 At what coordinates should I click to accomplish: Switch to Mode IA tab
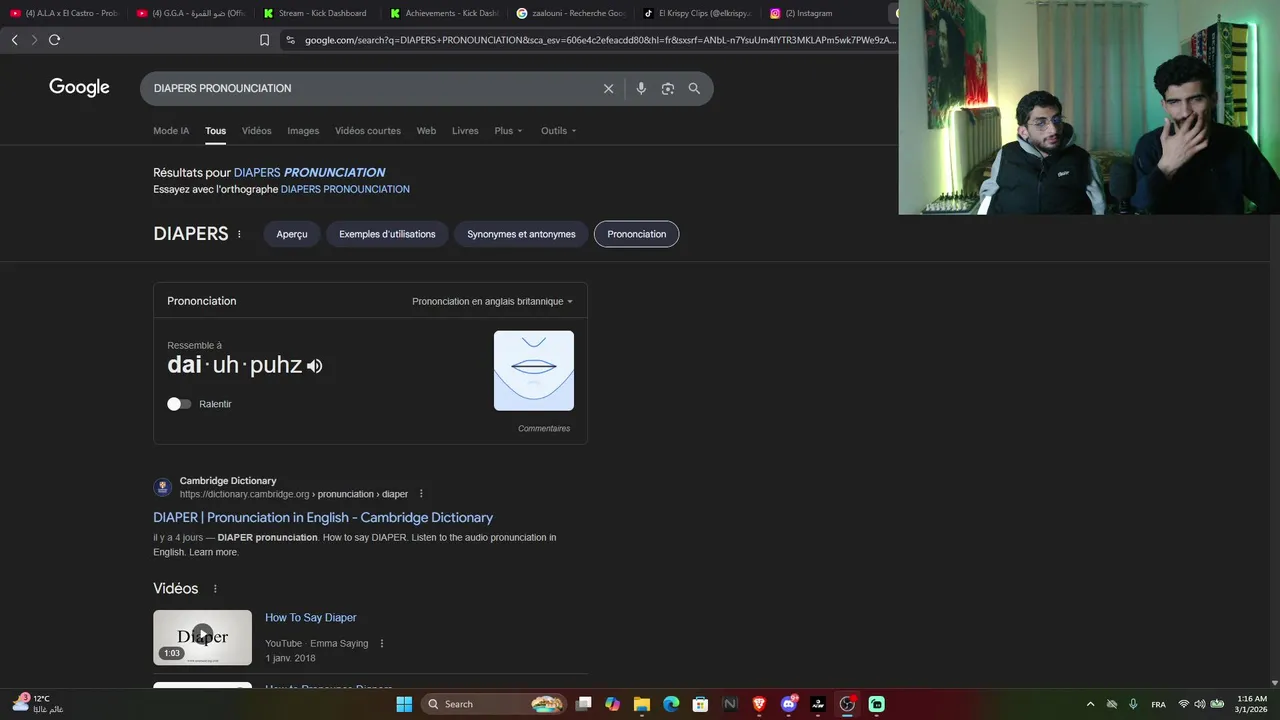click(171, 131)
